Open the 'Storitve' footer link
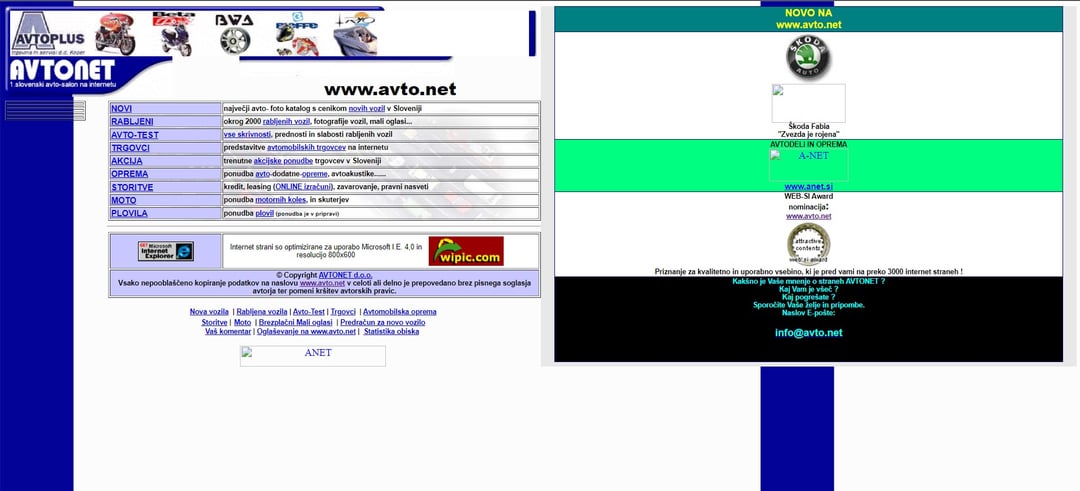The image size is (1080, 491). click(x=214, y=322)
